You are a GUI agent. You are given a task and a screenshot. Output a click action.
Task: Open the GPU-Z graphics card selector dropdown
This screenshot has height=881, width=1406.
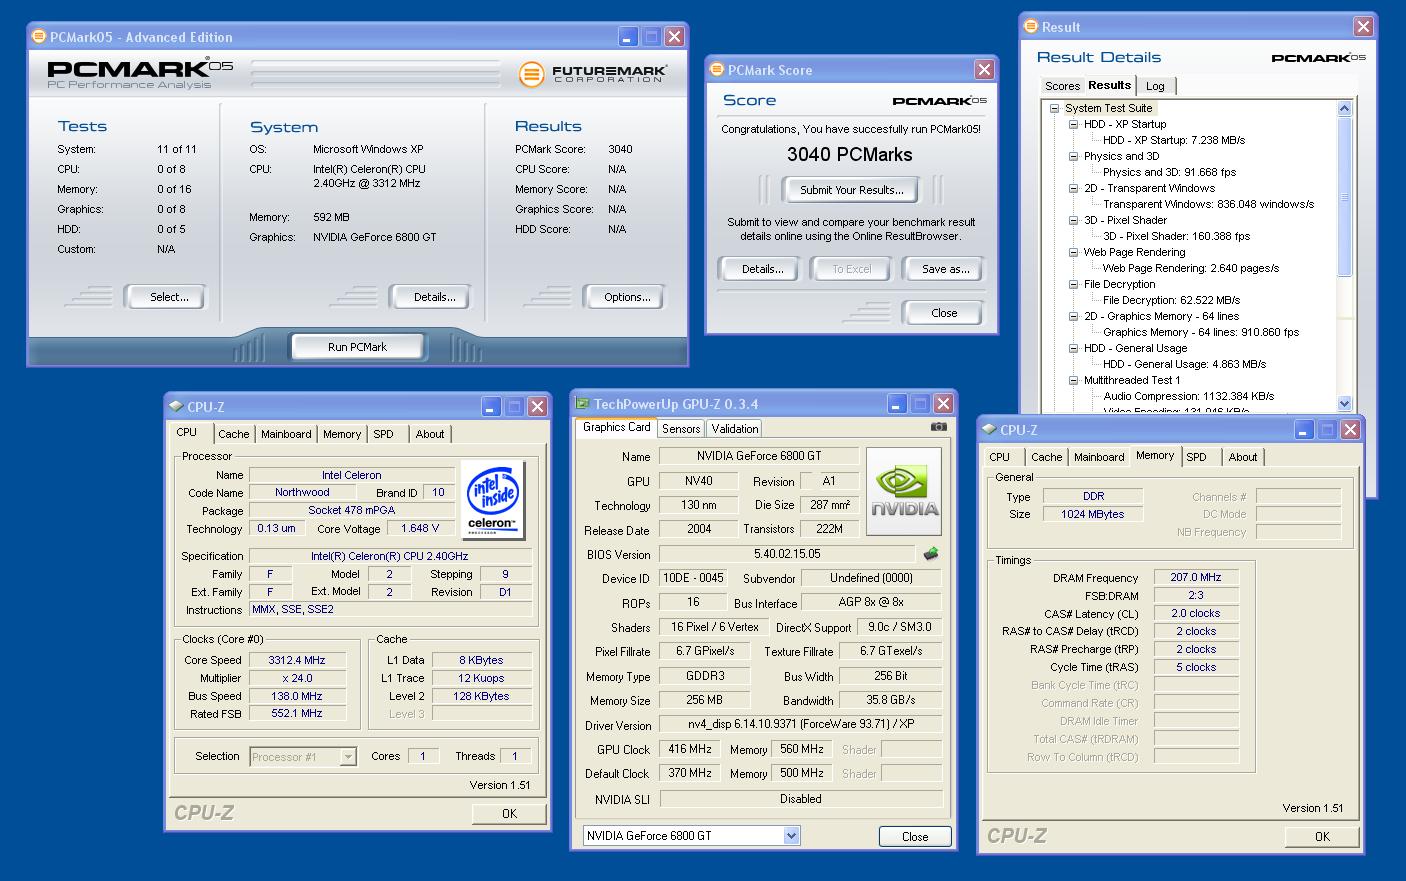point(791,835)
